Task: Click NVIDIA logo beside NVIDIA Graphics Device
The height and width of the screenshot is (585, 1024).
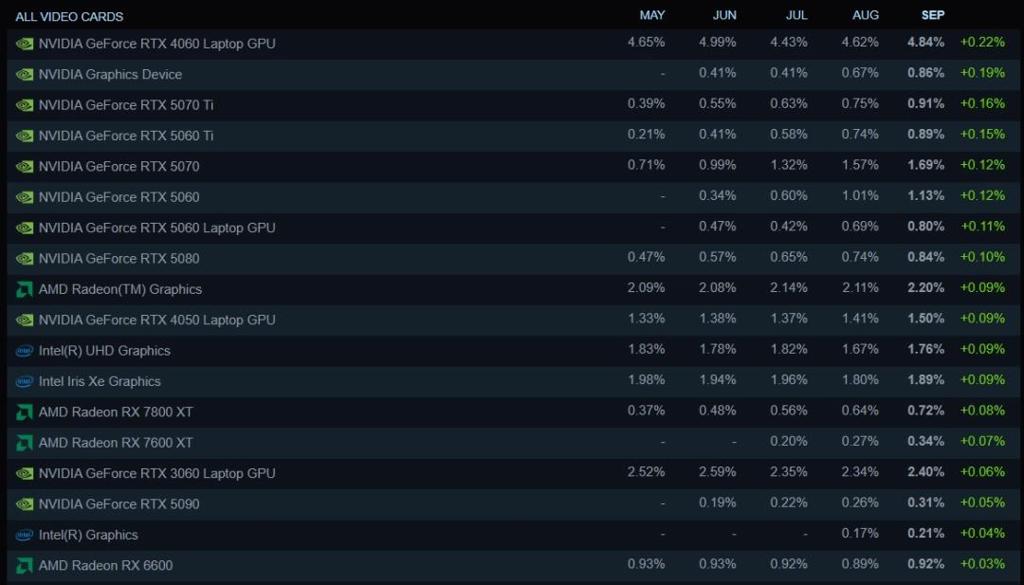Action: (25, 75)
